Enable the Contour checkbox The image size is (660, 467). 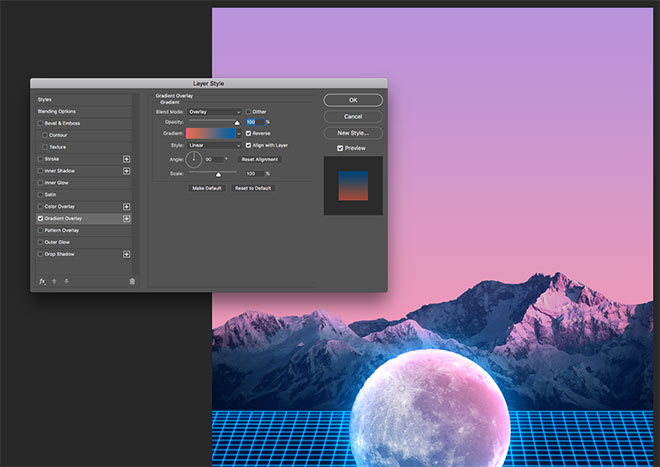[x=45, y=135]
